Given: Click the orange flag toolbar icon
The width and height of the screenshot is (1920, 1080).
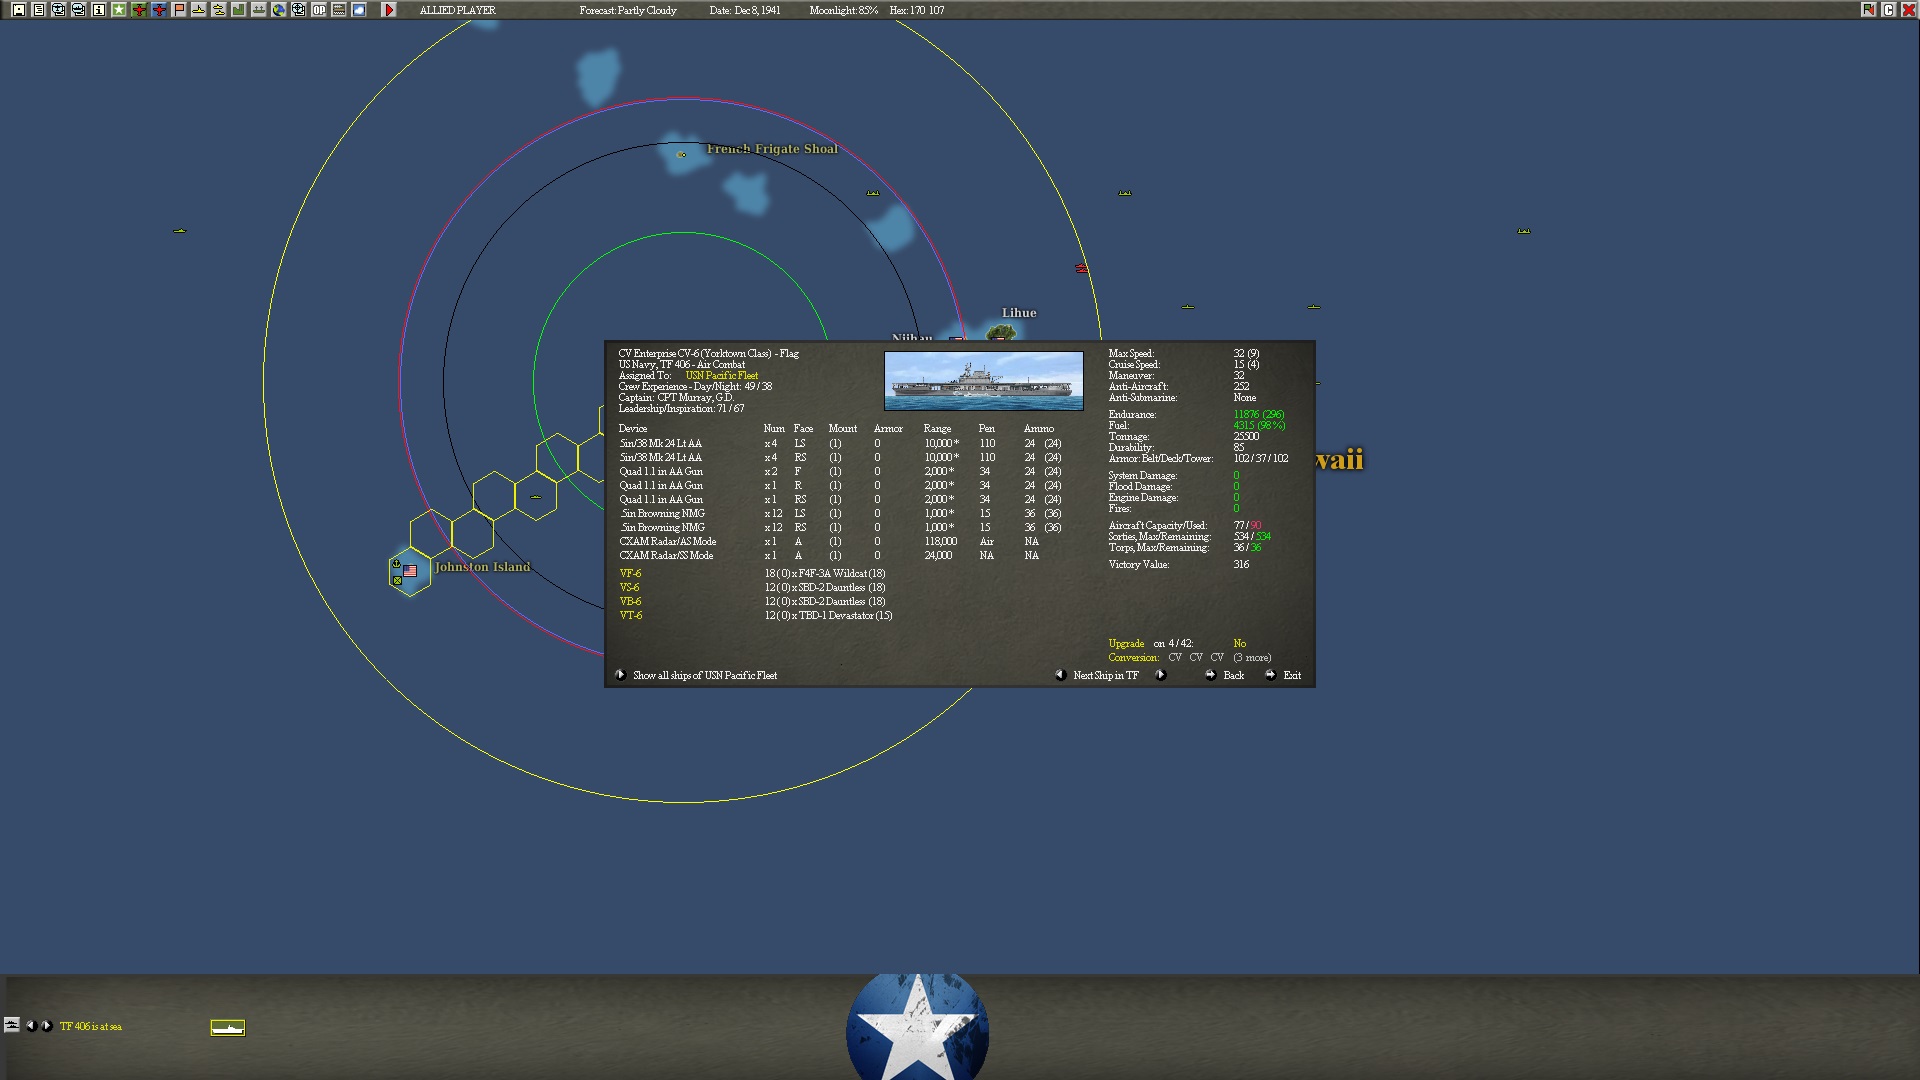Looking at the screenshot, I should [179, 10].
